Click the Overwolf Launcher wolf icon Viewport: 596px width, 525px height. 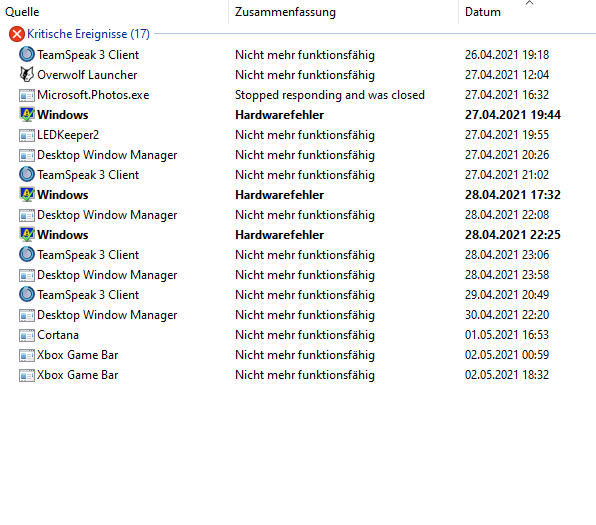[27, 74]
